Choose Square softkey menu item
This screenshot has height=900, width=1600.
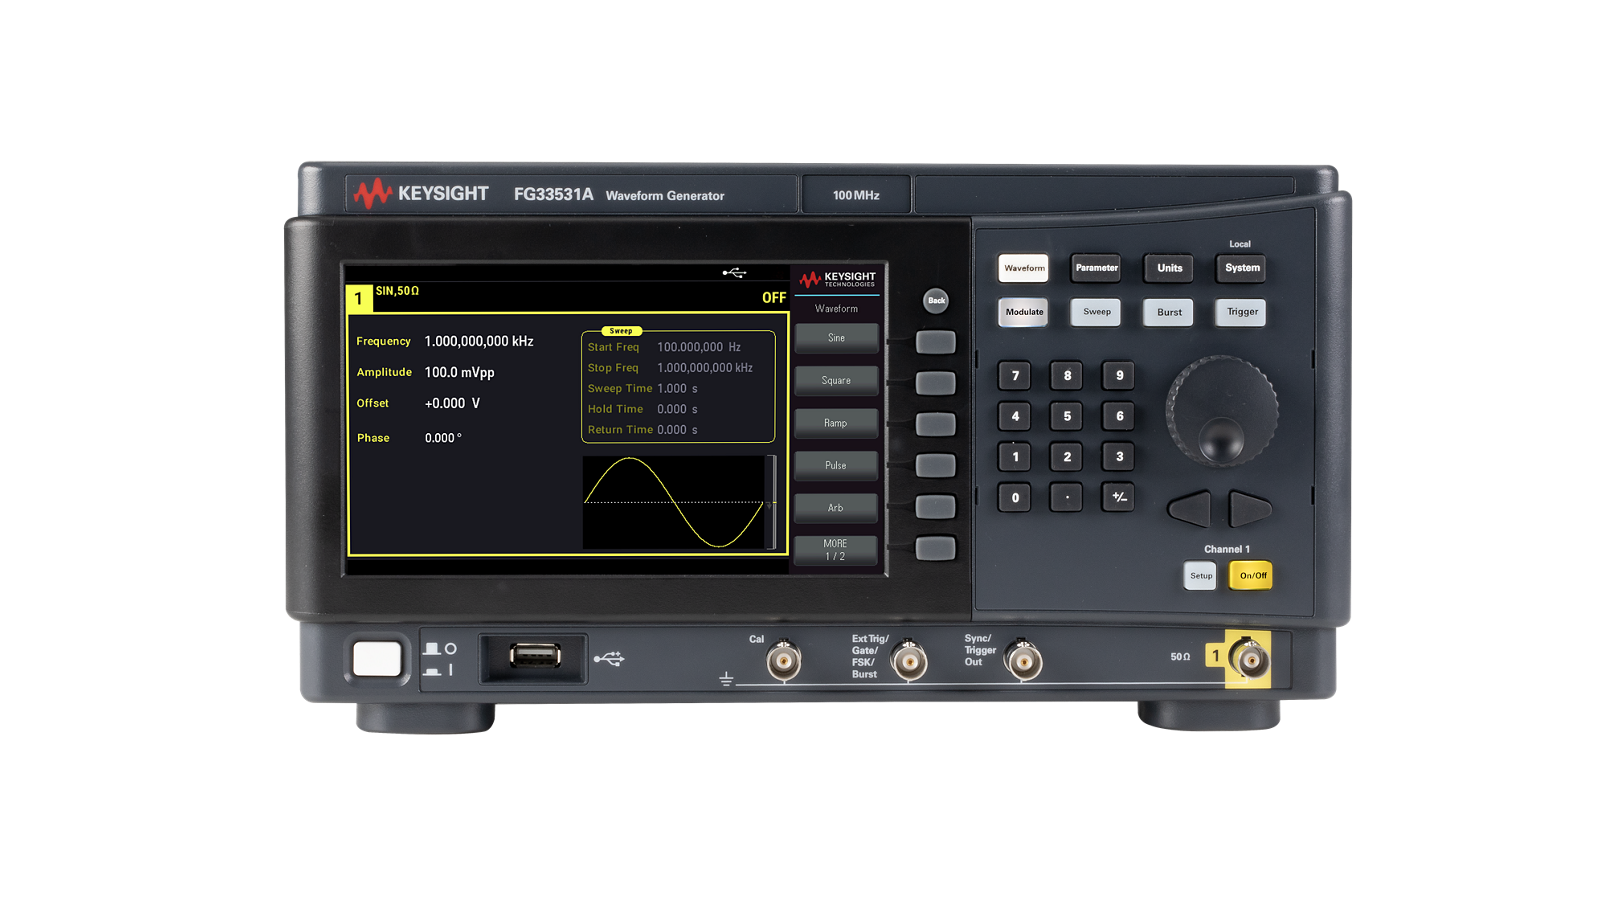(x=836, y=380)
